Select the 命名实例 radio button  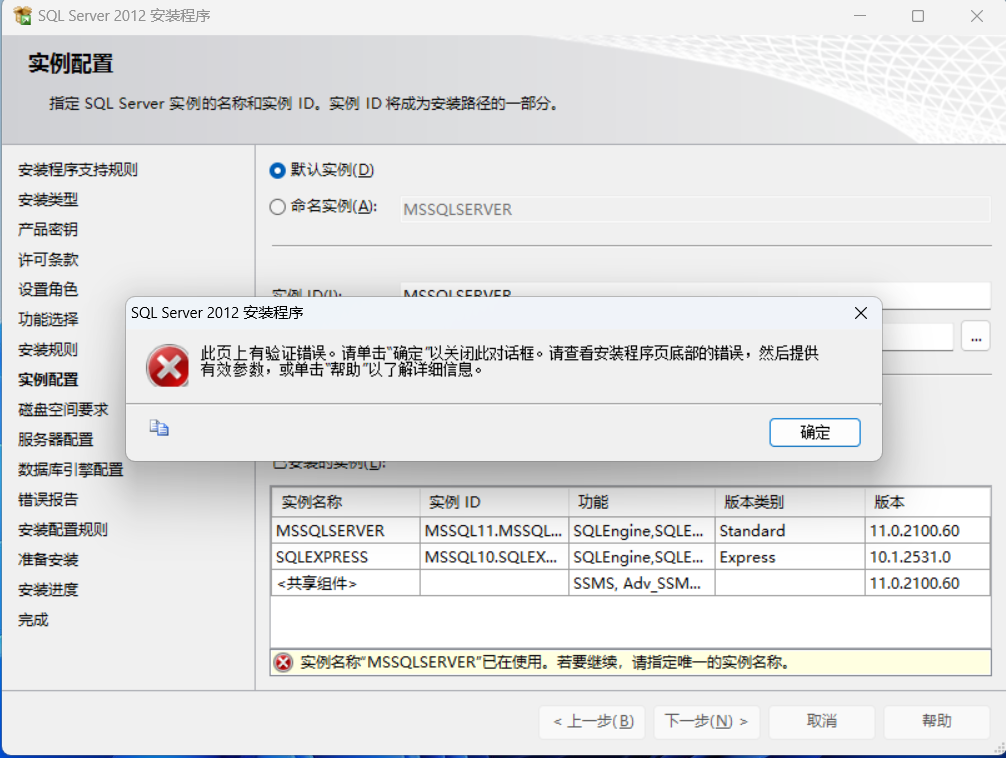277,207
